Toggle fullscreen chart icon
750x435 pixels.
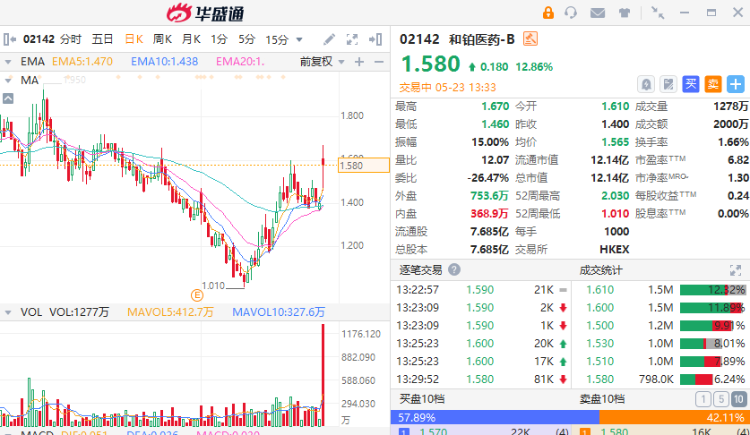coord(352,39)
